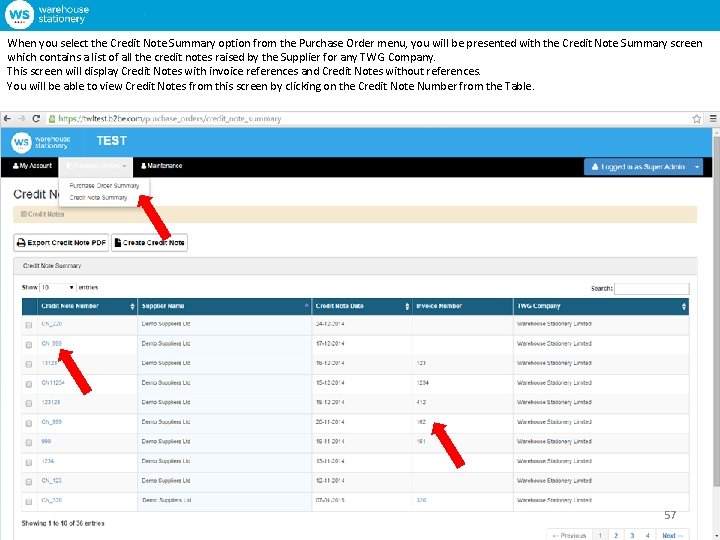Open credit note 1234 link
The width and height of the screenshot is (720, 540).
pos(48,461)
